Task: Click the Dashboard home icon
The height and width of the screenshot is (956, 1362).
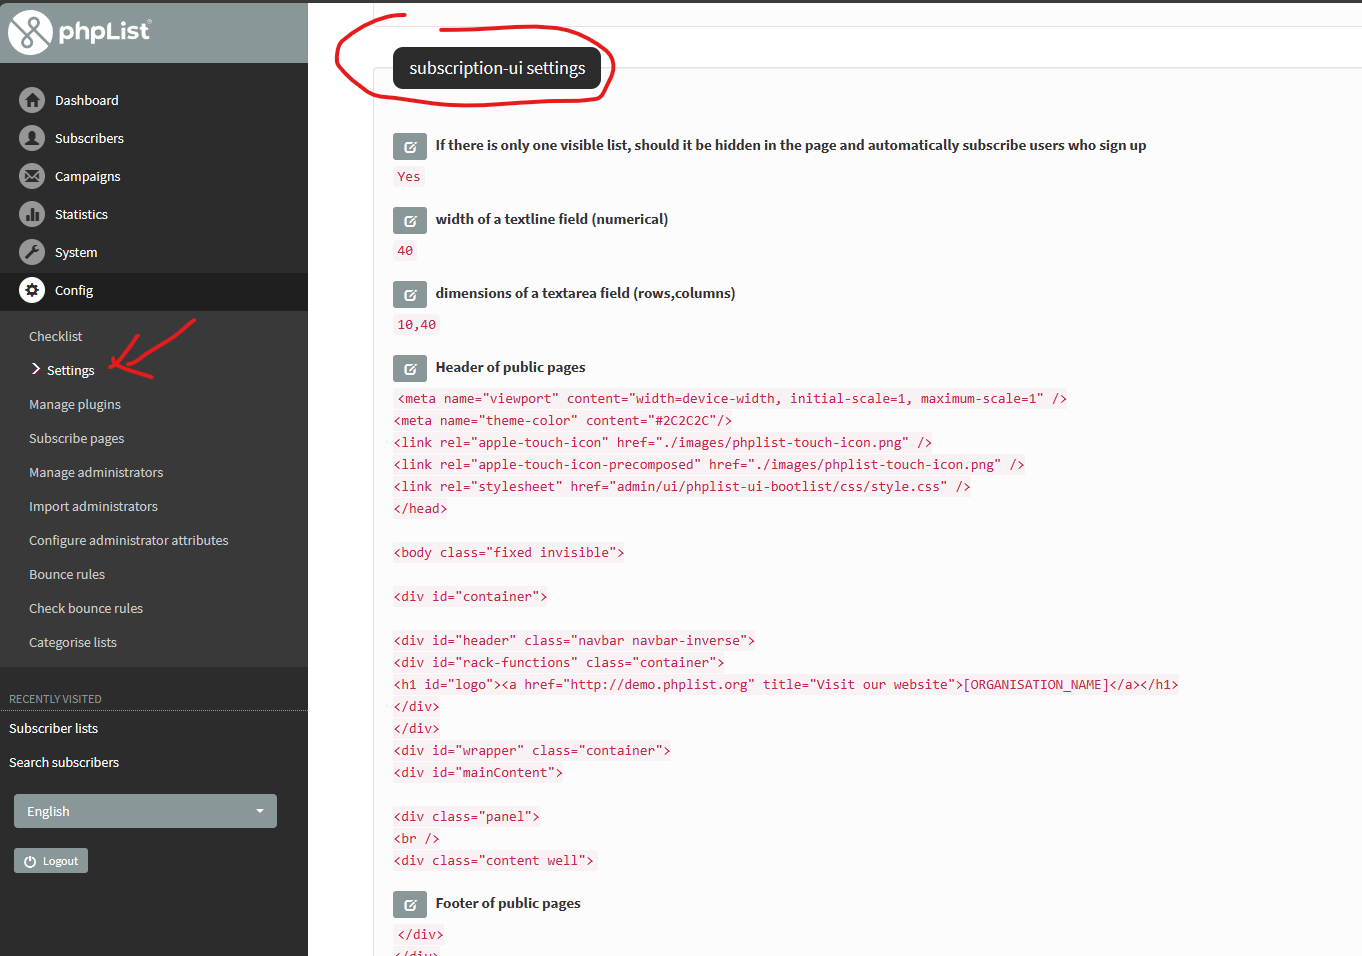Action: point(32,100)
